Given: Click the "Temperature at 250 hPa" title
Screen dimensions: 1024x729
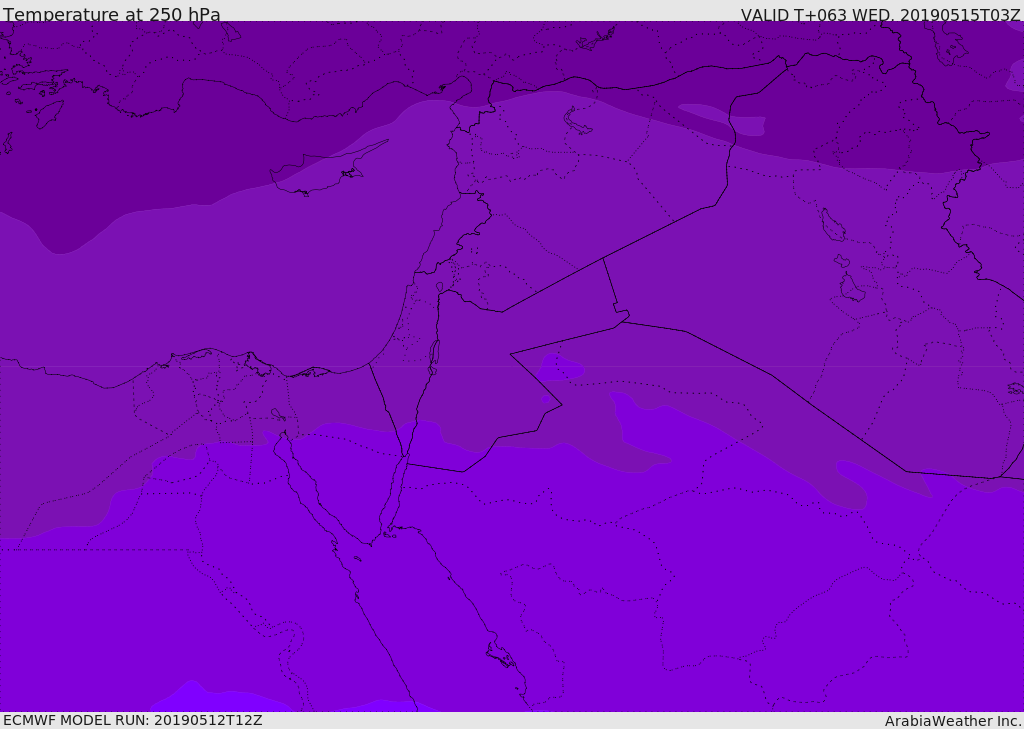Looking at the screenshot, I should click(x=111, y=15).
